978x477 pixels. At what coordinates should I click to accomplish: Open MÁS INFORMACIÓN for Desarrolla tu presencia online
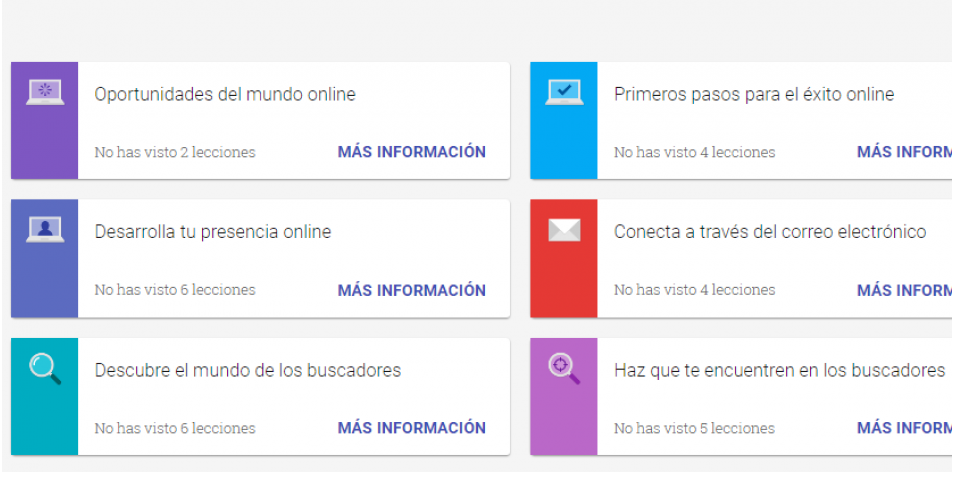click(x=411, y=290)
